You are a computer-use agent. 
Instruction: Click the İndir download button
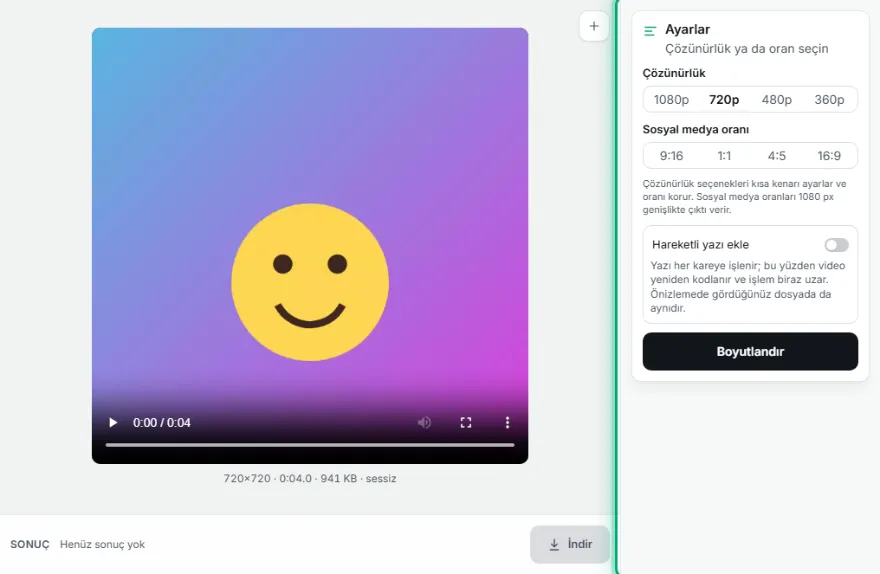point(570,544)
